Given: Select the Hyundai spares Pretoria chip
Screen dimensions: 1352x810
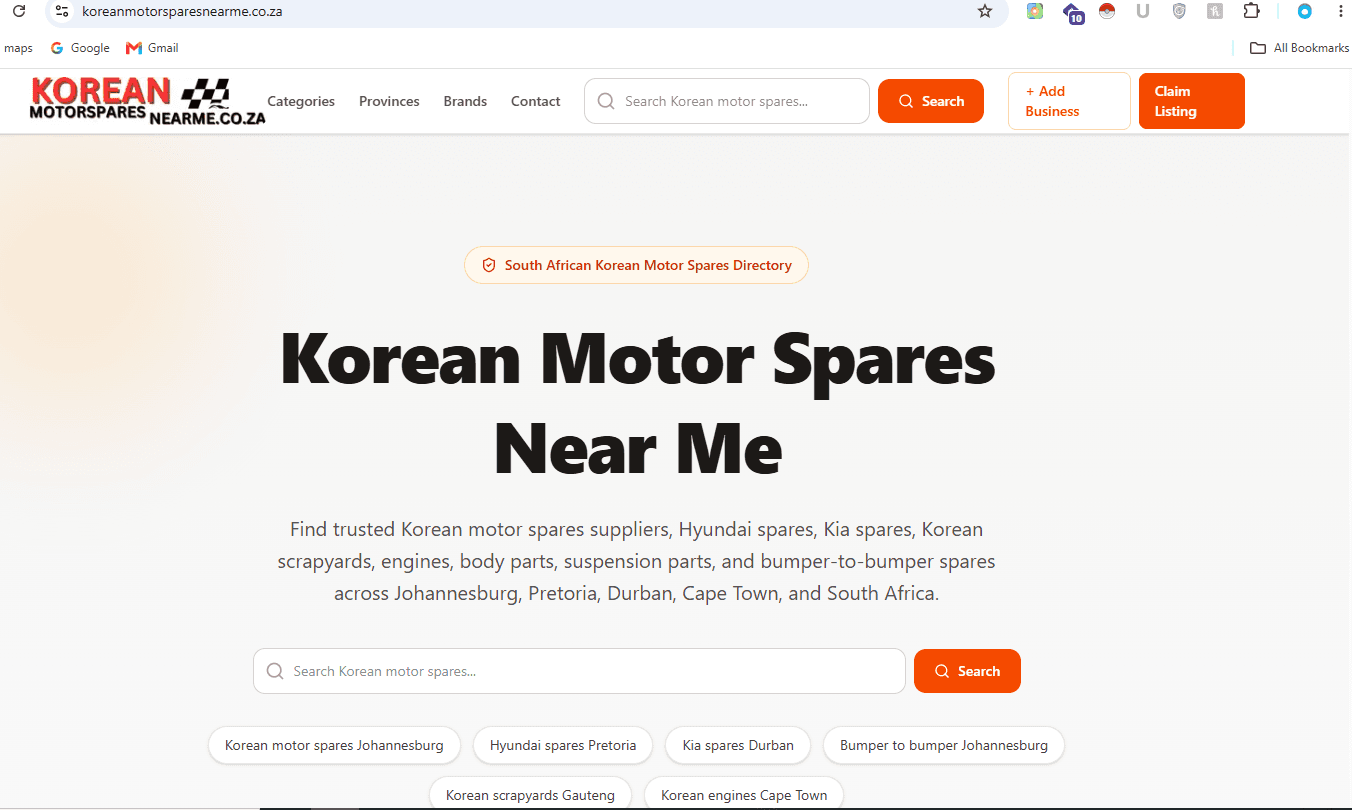Looking at the screenshot, I should pos(563,745).
